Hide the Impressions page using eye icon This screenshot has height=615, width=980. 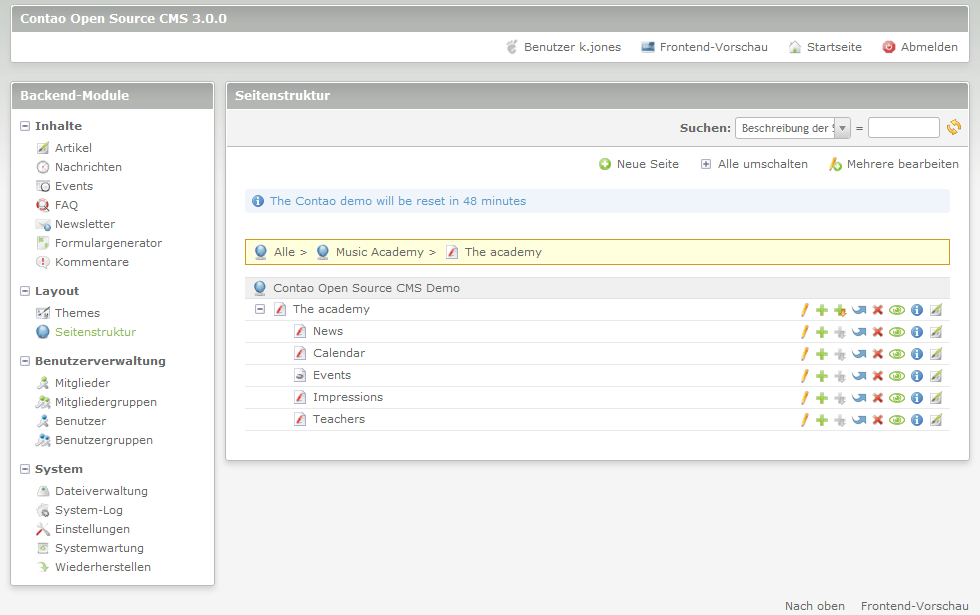(x=897, y=398)
